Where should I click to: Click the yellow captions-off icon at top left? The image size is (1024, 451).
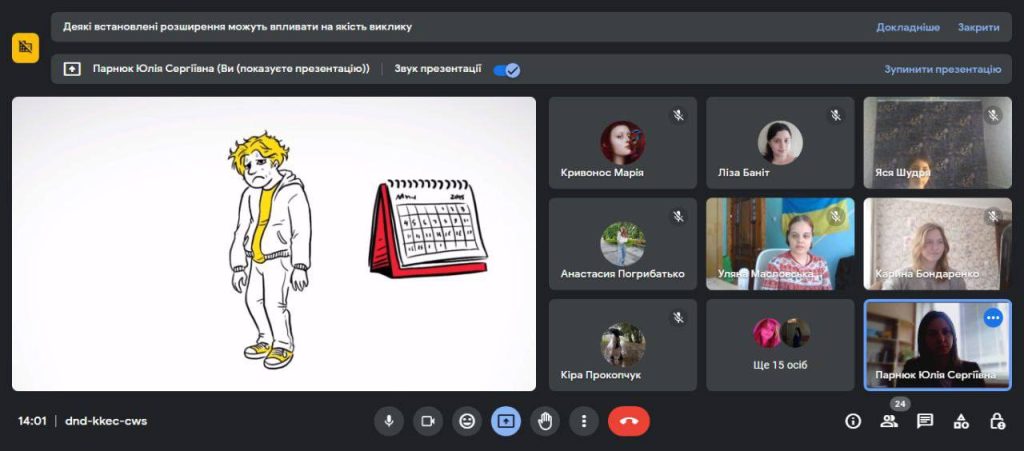pyautogui.click(x=26, y=47)
